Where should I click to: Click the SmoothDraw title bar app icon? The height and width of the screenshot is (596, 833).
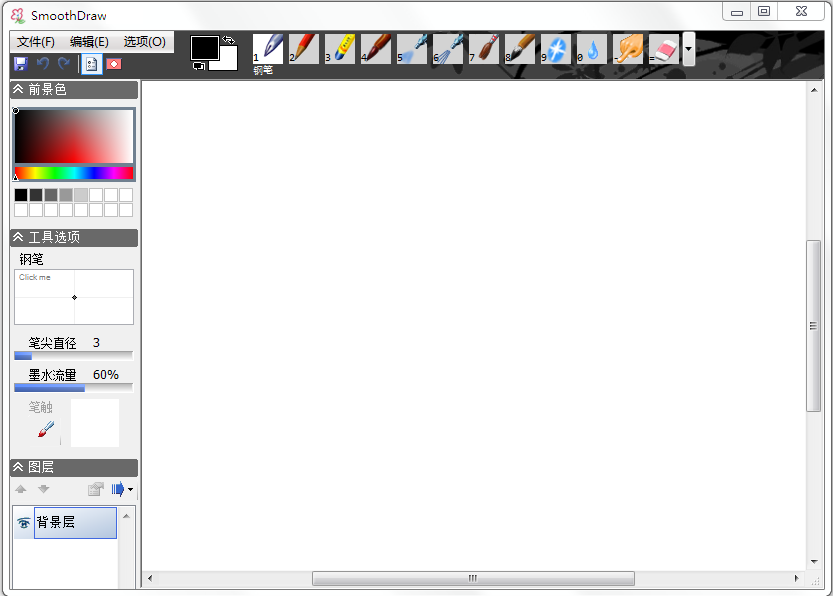tap(18, 15)
